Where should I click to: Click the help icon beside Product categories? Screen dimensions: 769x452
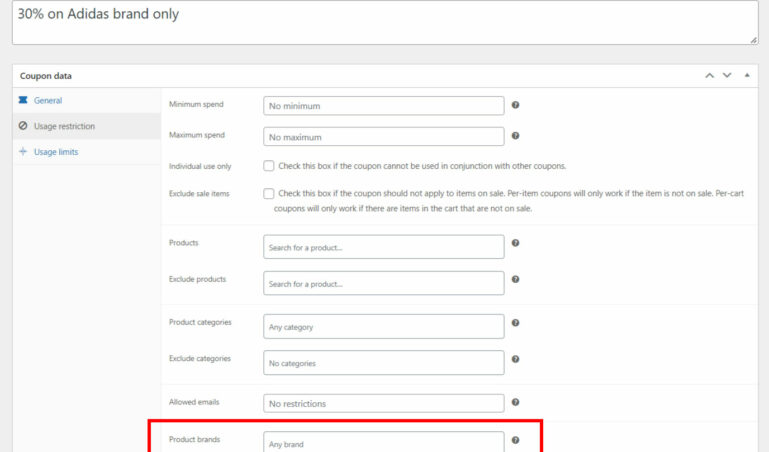(x=515, y=322)
